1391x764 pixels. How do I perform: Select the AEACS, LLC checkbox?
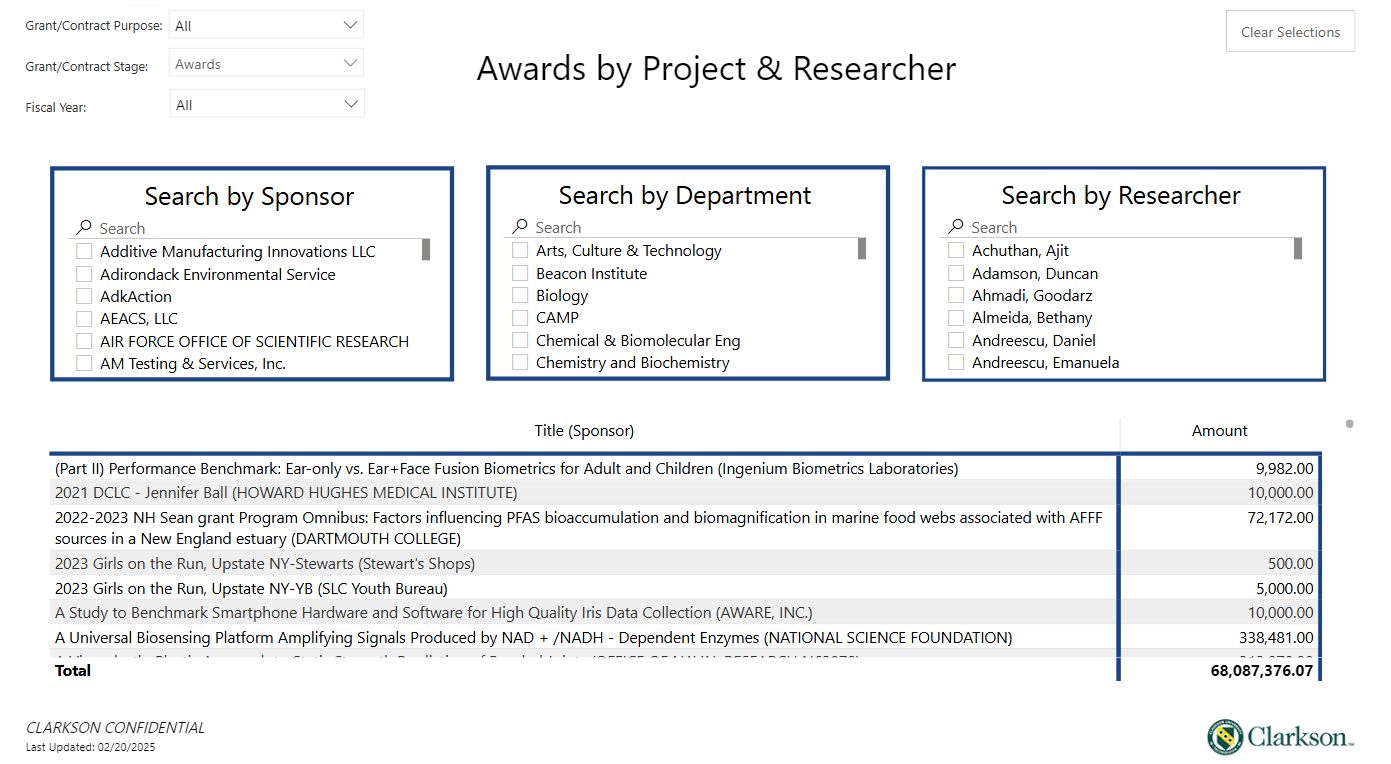coord(84,319)
